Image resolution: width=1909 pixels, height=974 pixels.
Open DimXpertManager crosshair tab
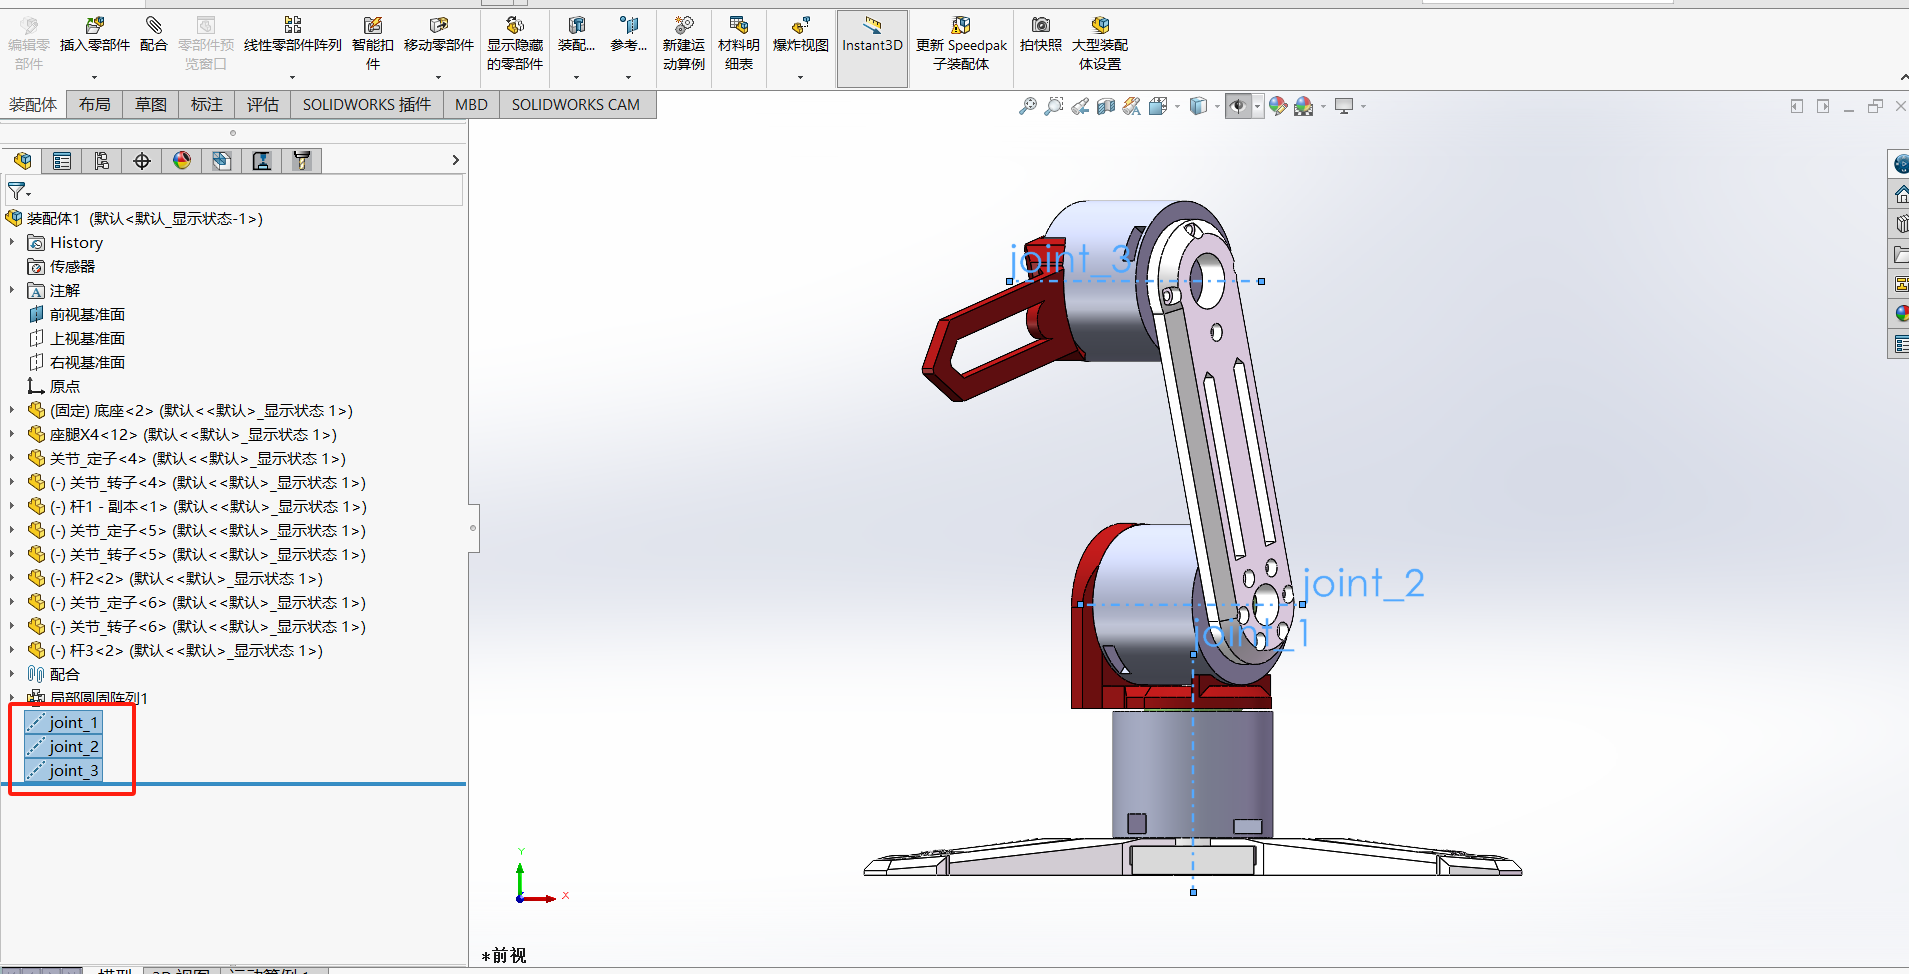[142, 161]
